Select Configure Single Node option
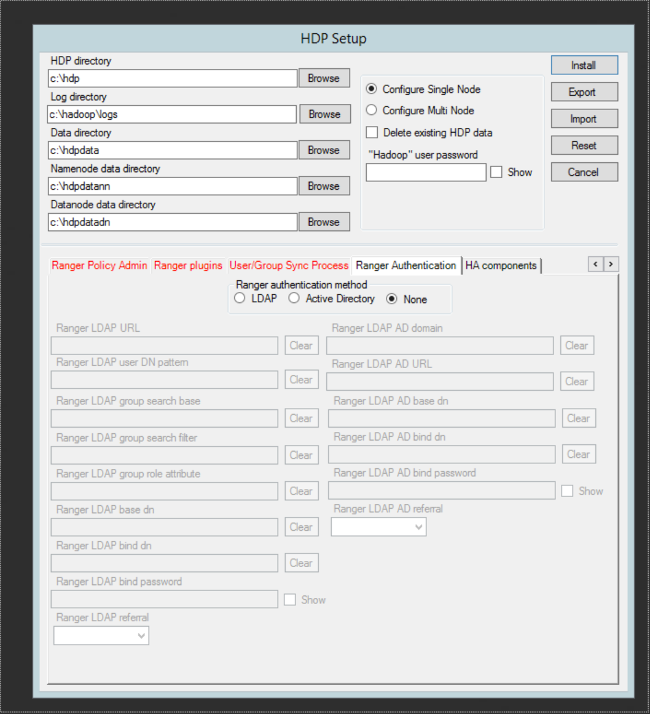Viewport: 650px width, 714px height. coord(372,89)
